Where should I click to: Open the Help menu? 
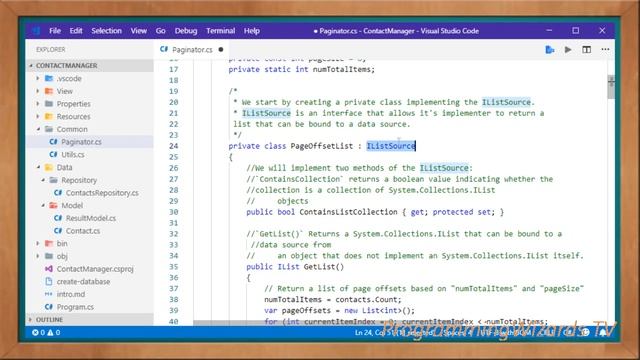click(x=251, y=31)
